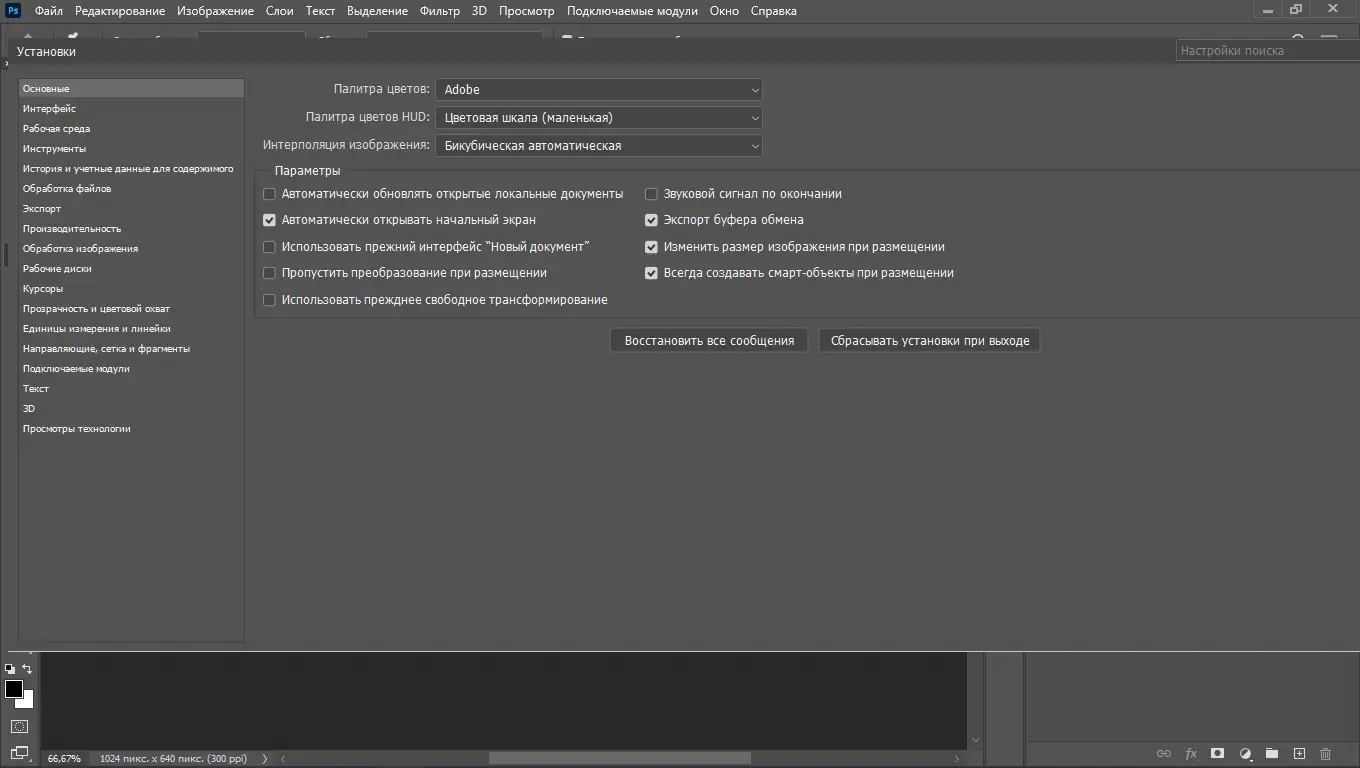Open the Подключаемые модули menu
Image resolution: width=1360 pixels, height=768 pixels.
pos(632,11)
